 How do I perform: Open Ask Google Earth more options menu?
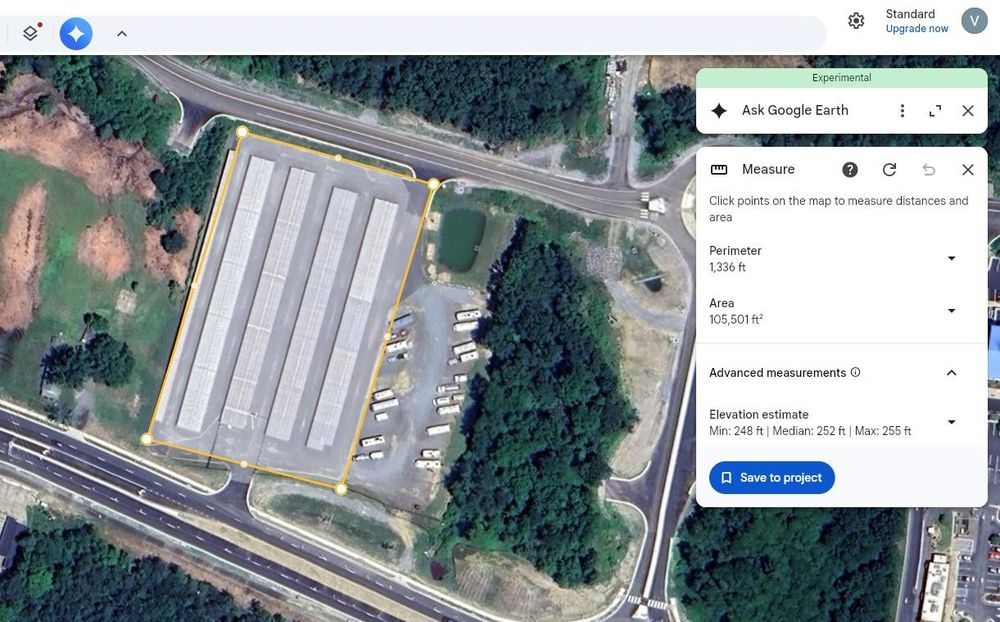click(902, 111)
